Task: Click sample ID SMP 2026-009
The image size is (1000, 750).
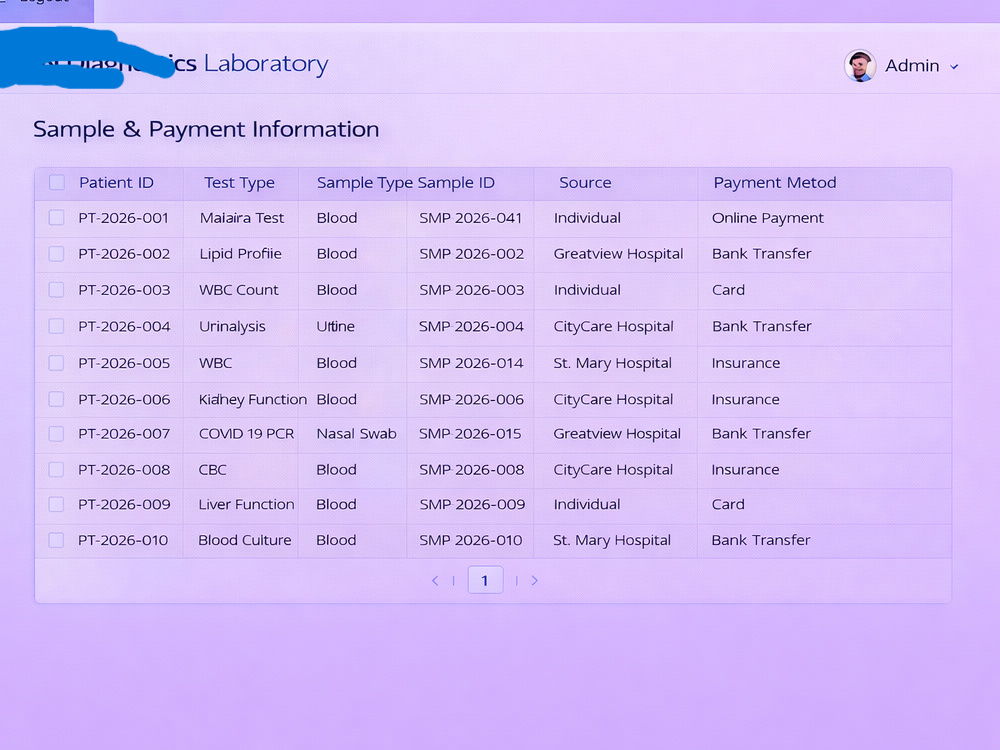Action: click(472, 504)
